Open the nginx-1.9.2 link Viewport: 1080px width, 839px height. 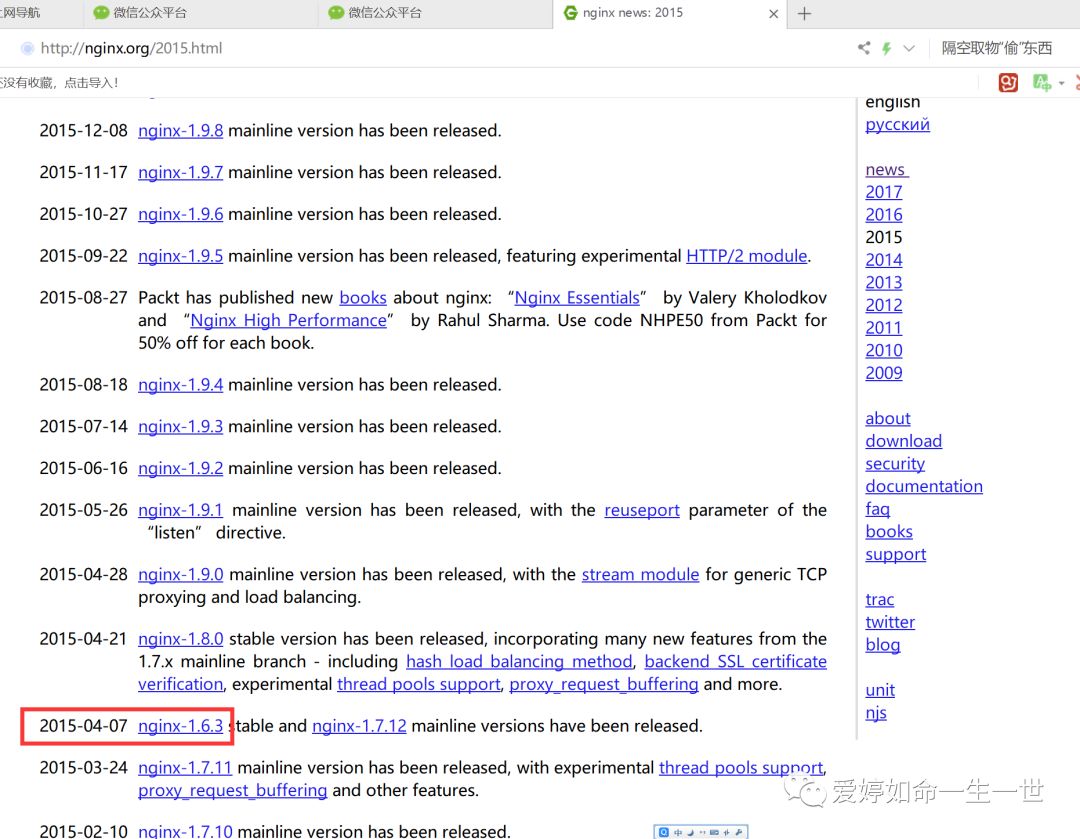[x=180, y=468]
